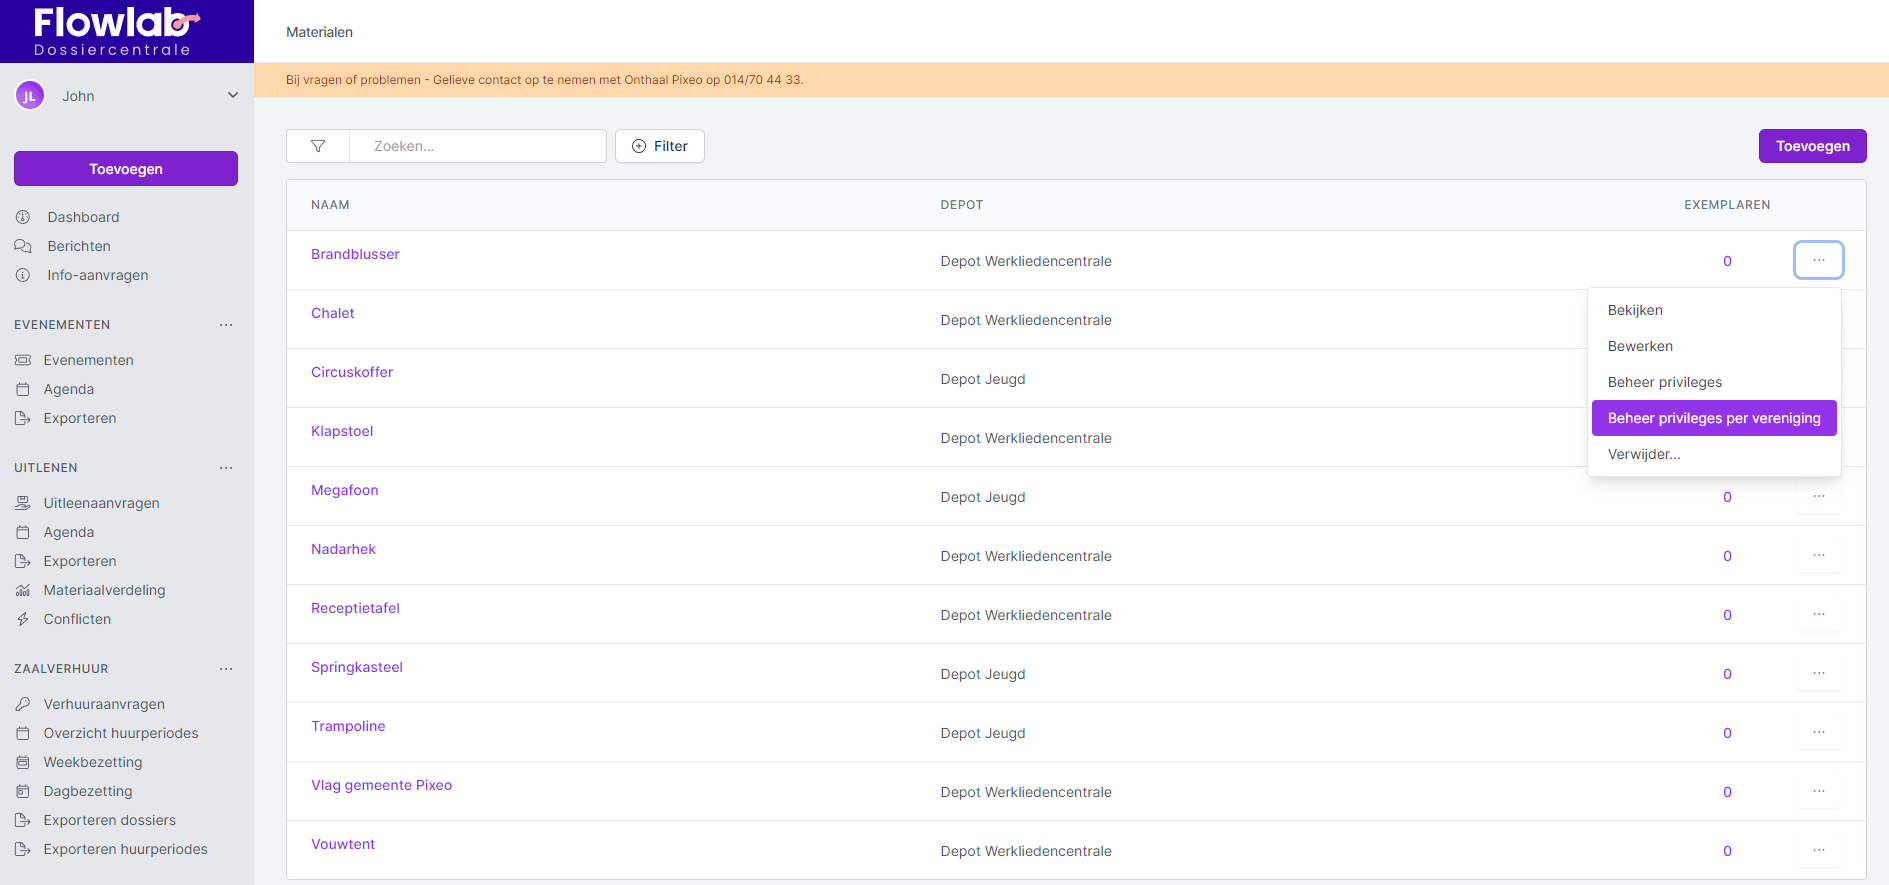
Task: Click the Filter button
Action: click(x=660, y=146)
